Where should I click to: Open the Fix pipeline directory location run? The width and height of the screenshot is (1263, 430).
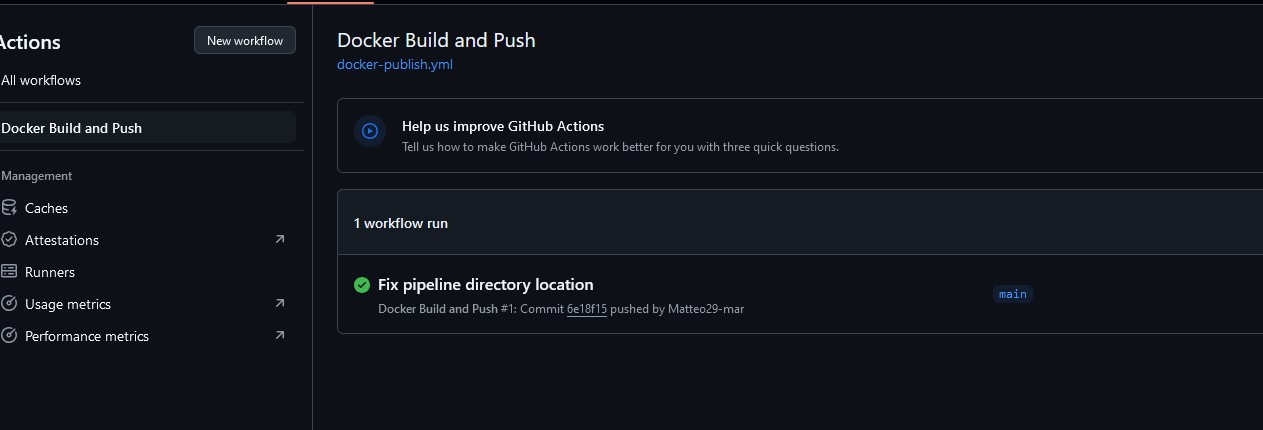485,285
